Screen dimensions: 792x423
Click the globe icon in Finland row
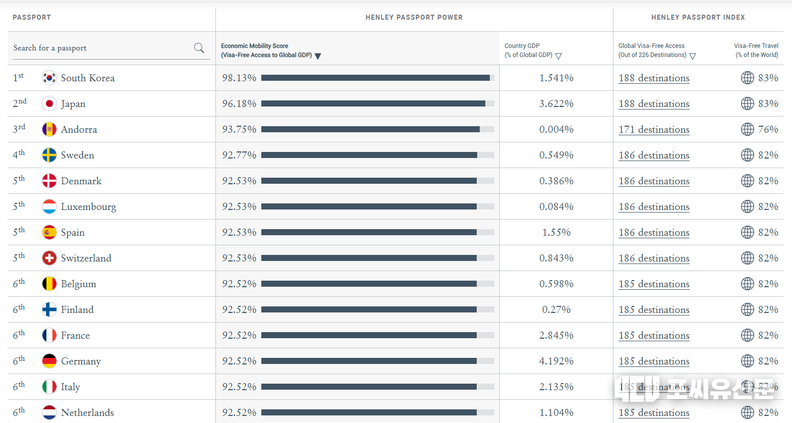coord(747,310)
